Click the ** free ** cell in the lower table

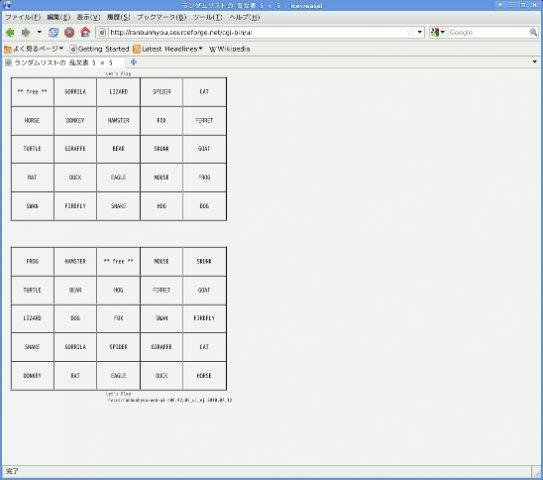[118, 262]
